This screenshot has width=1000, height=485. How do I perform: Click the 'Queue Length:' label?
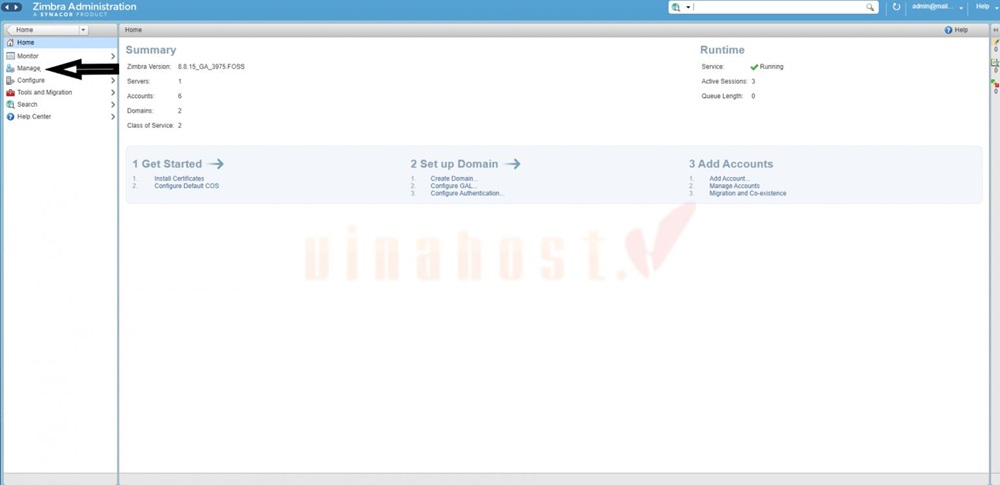[723, 96]
